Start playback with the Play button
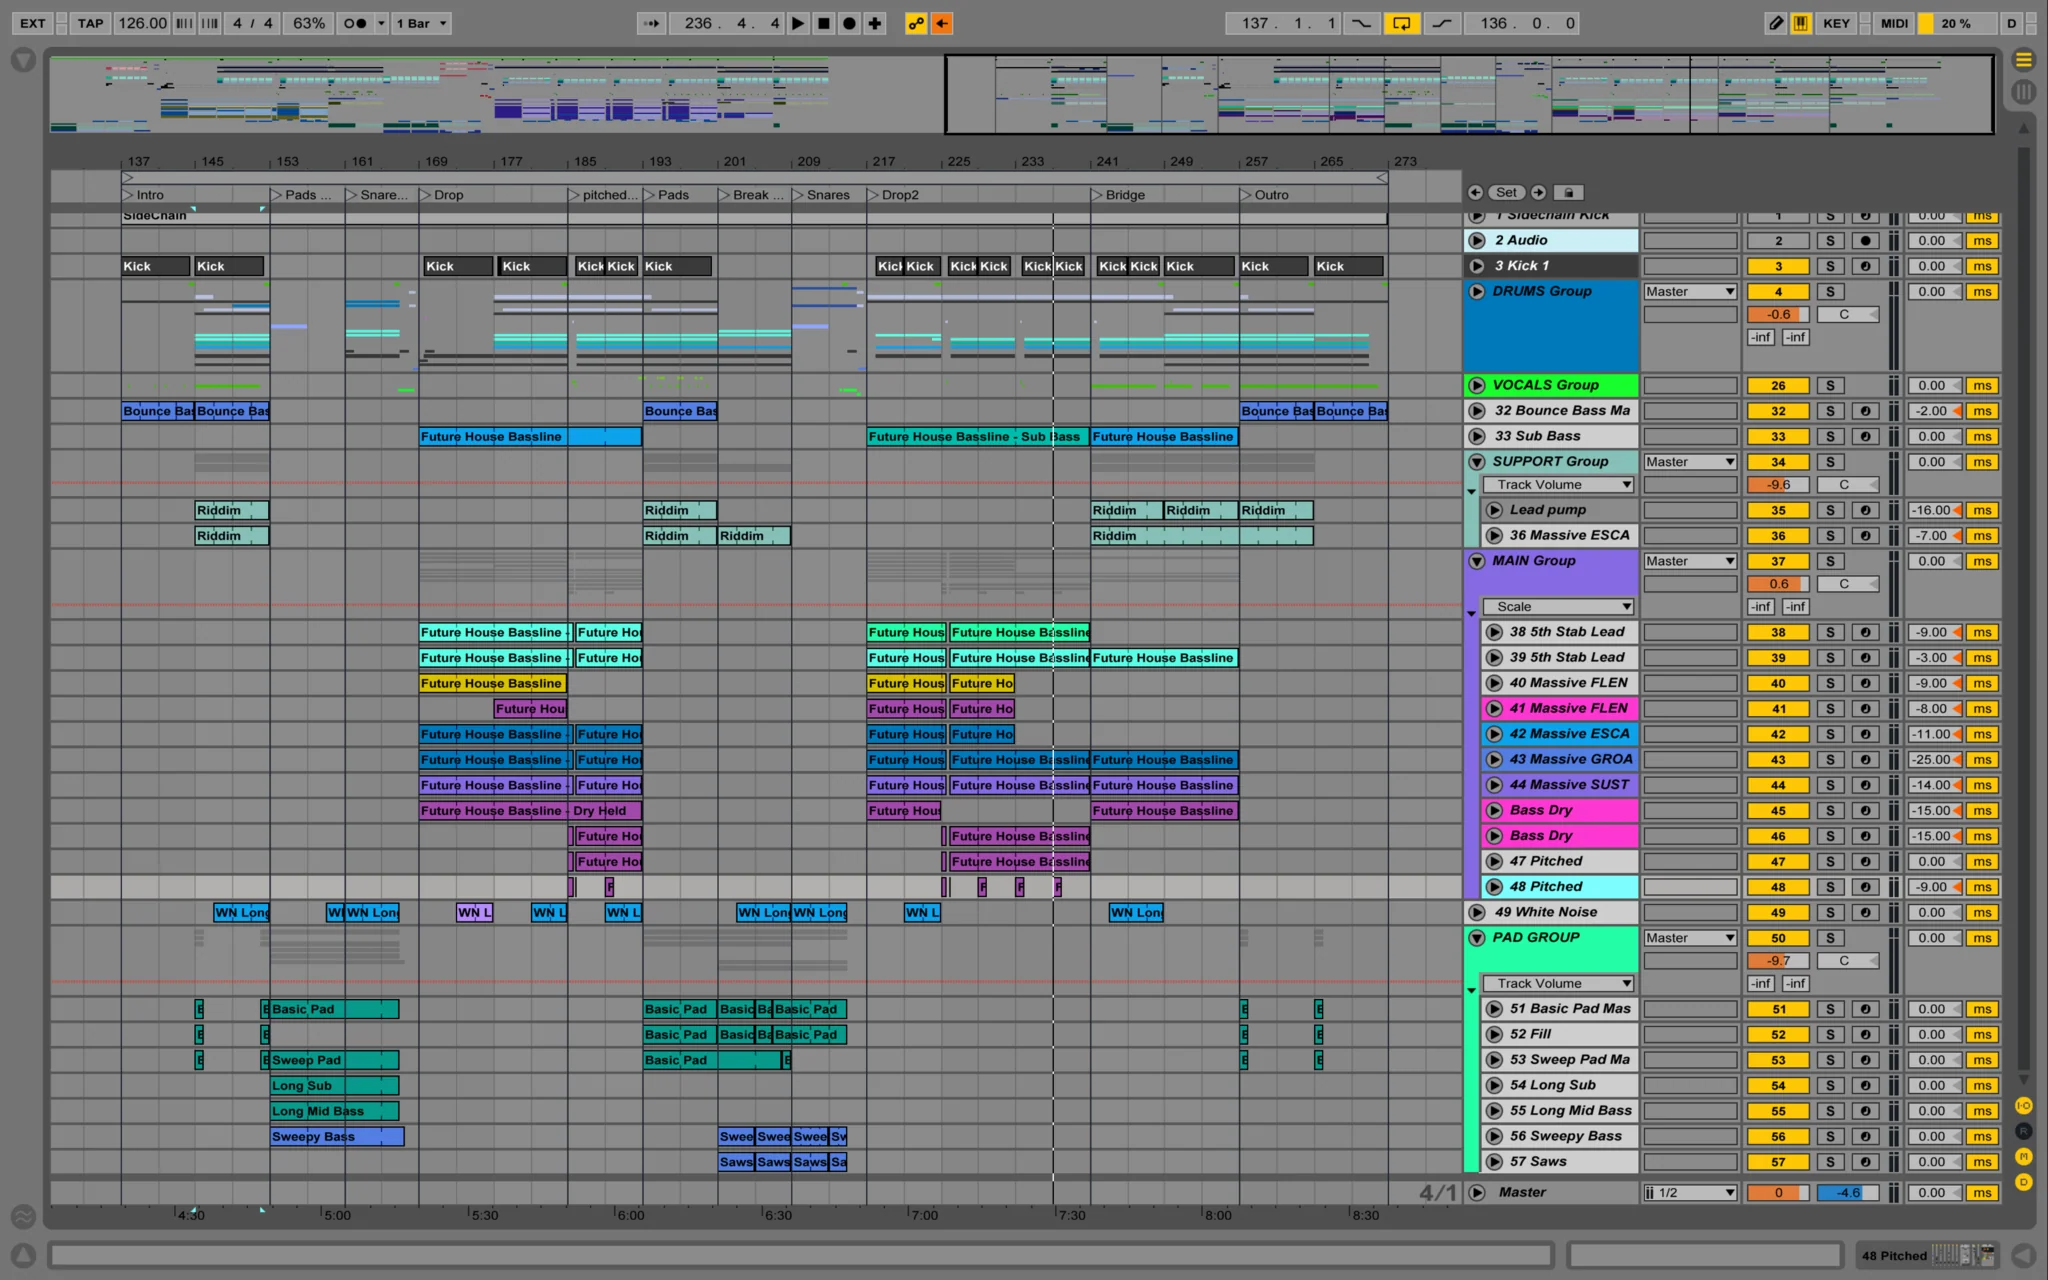Viewport: 2048px width, 1280px height. (x=798, y=23)
